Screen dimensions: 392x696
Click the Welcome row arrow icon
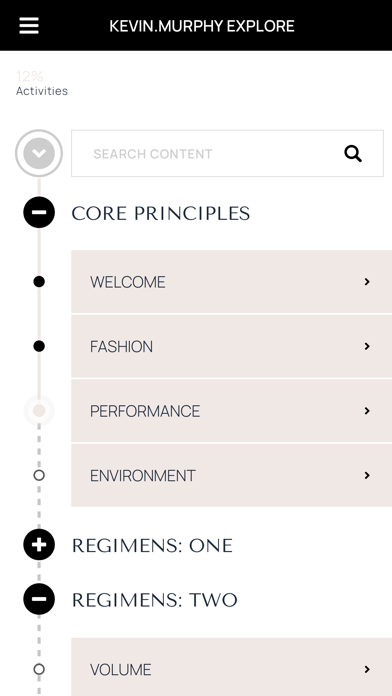(367, 282)
